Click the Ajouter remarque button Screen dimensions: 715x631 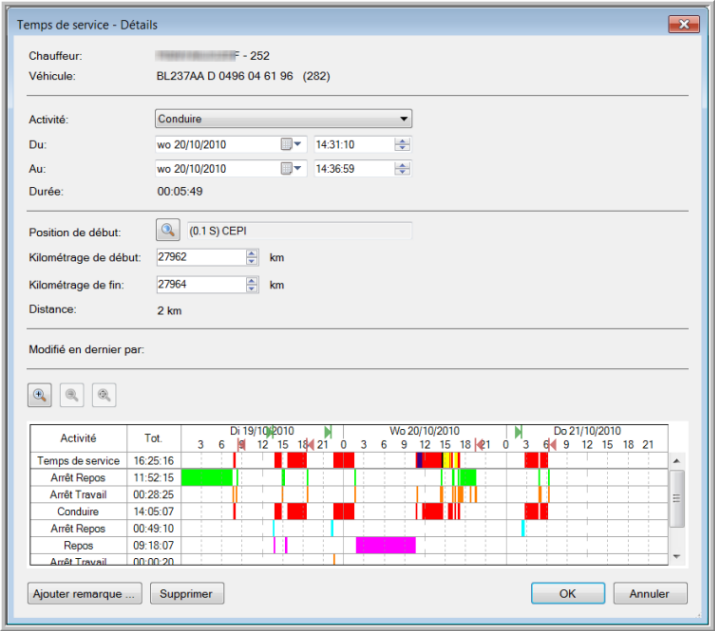(84, 593)
